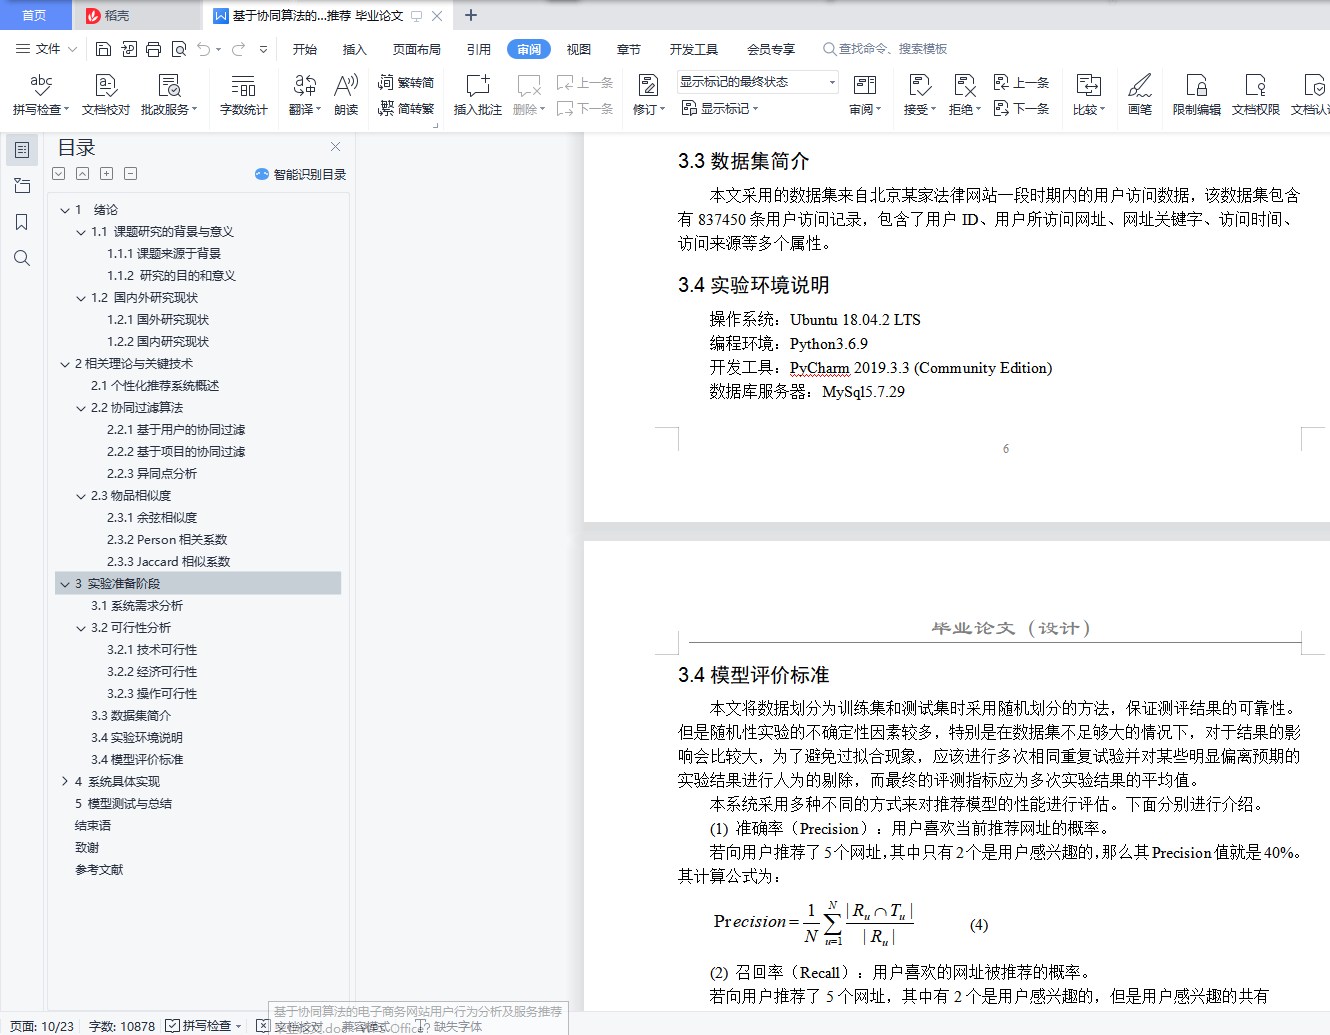1330x1035 pixels.
Task: Open the 翻译 translate tool
Action: [x=305, y=95]
